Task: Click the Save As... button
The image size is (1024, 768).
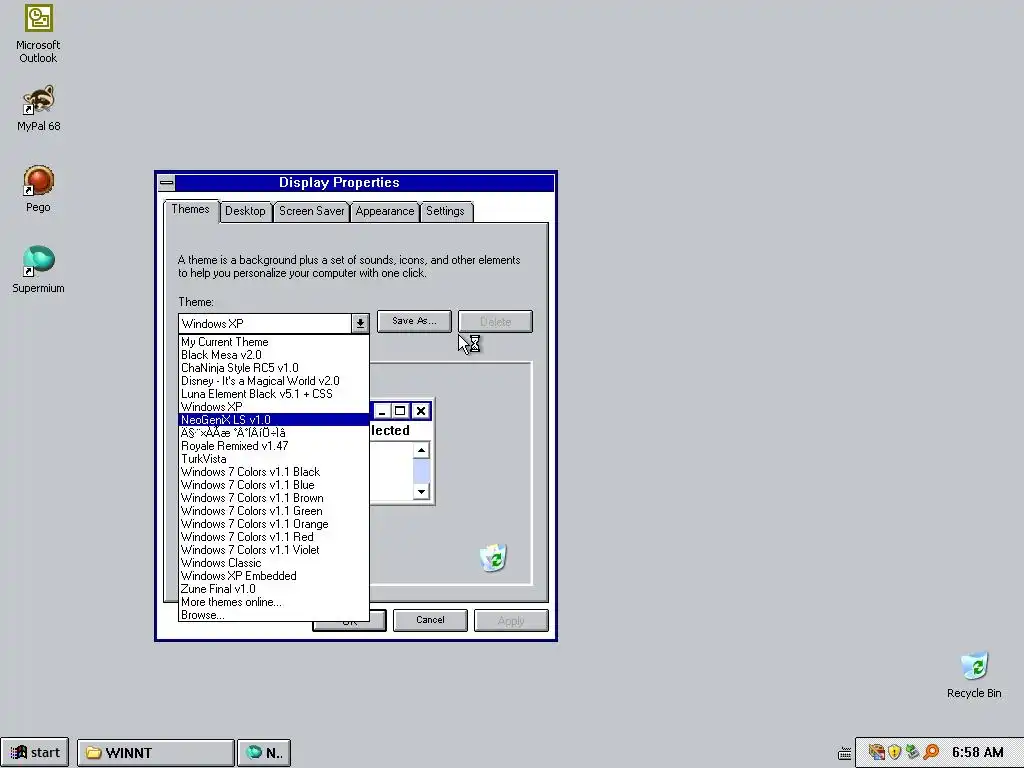Action: pos(414,321)
